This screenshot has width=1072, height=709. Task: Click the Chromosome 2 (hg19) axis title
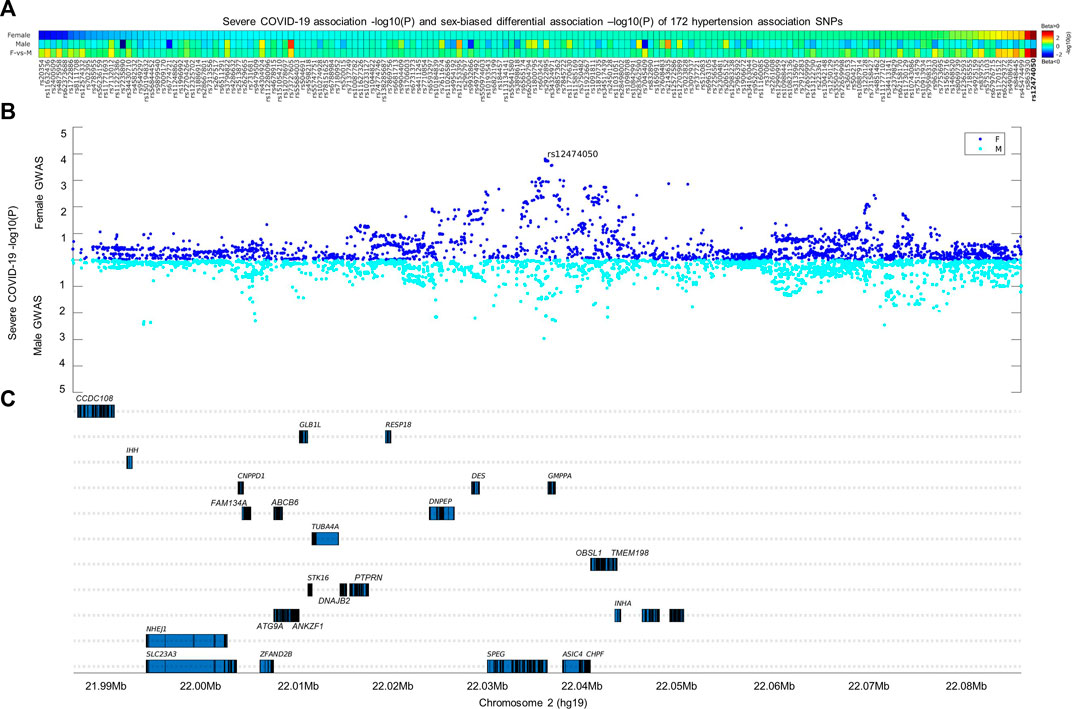pos(533,702)
